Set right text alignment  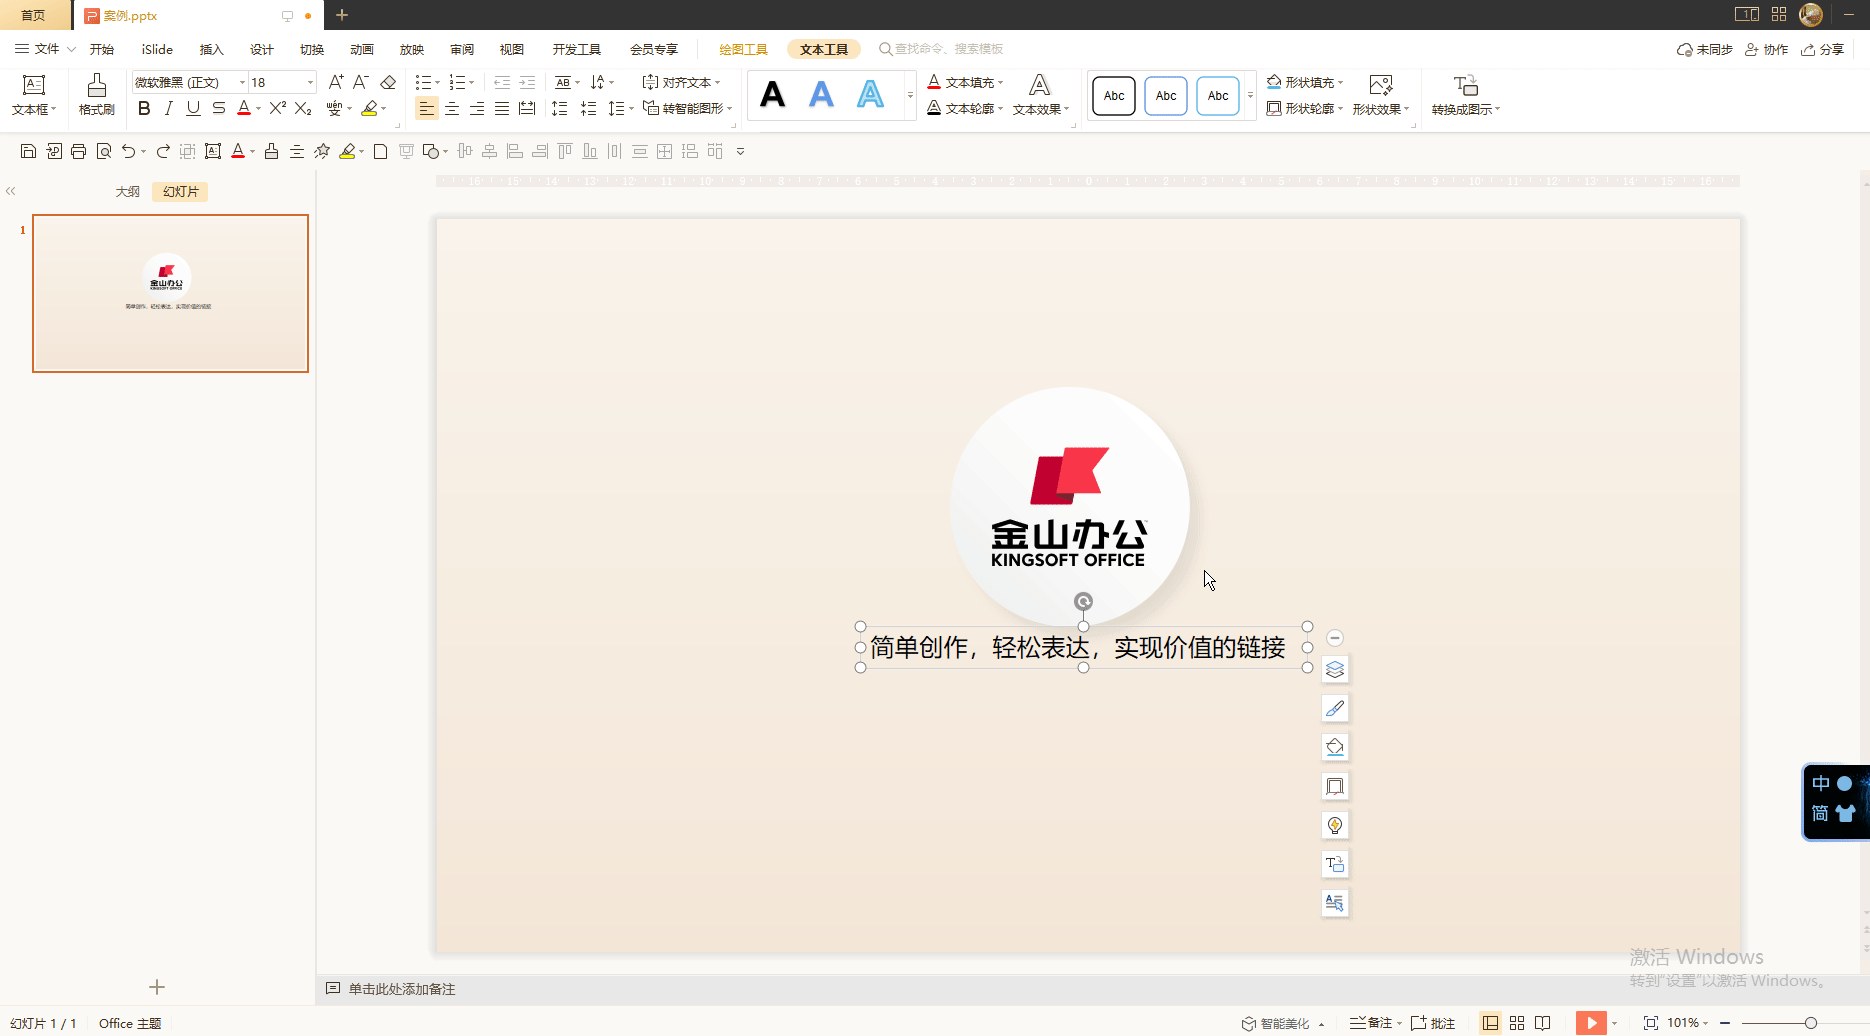pos(477,108)
